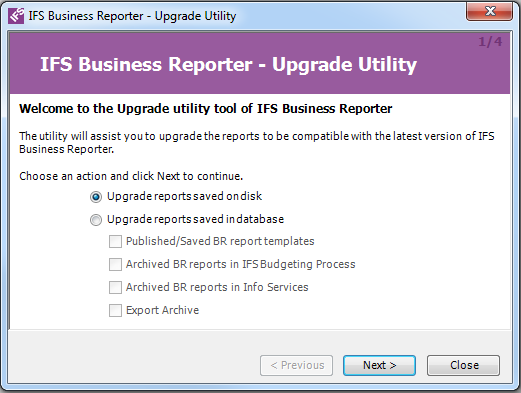Click the Close button beside Next
This screenshot has height=393, width=521.
point(463,365)
